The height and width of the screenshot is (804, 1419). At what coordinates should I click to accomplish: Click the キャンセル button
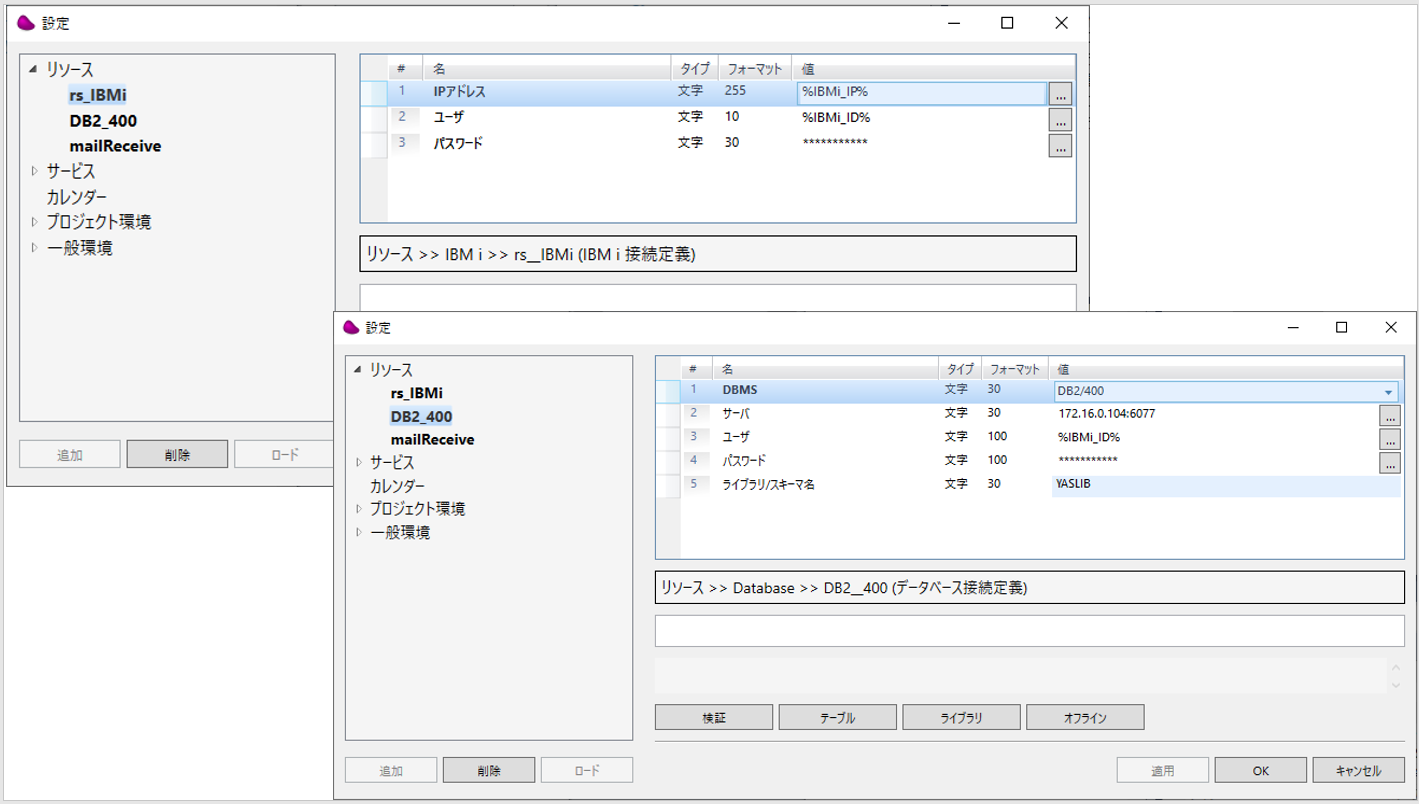click(1358, 770)
